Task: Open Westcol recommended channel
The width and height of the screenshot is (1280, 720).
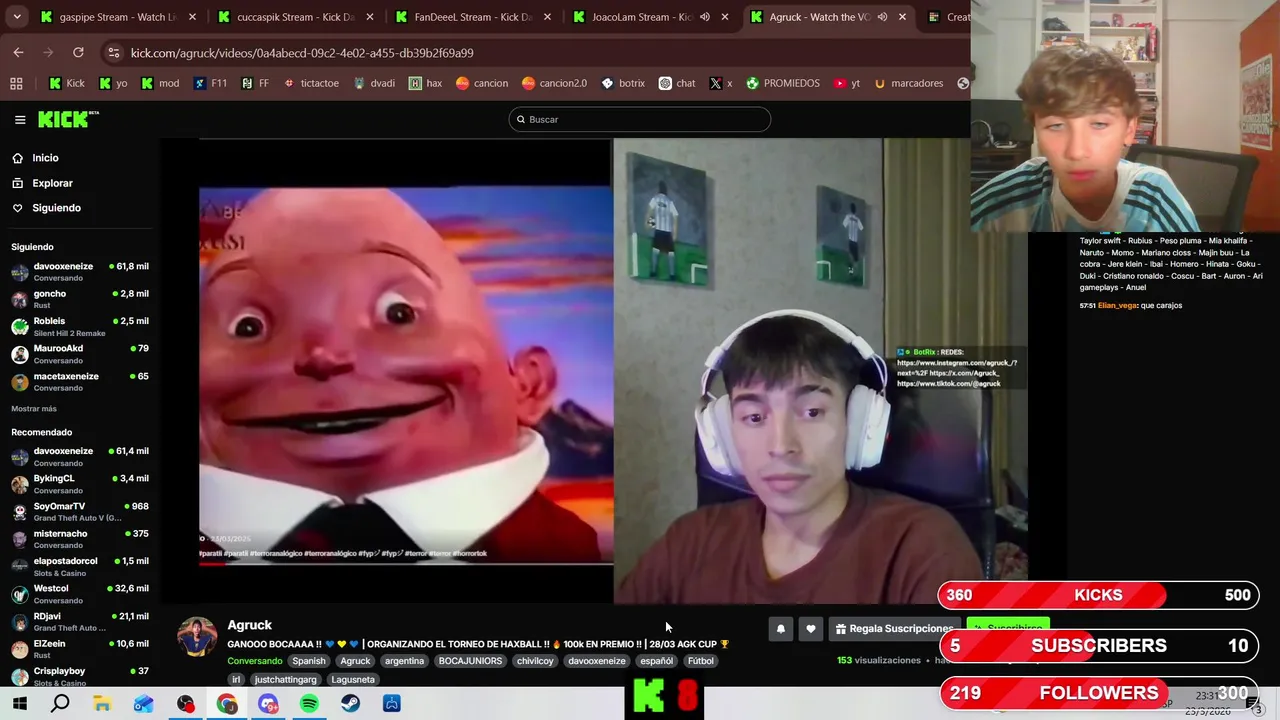Action: 80,594
